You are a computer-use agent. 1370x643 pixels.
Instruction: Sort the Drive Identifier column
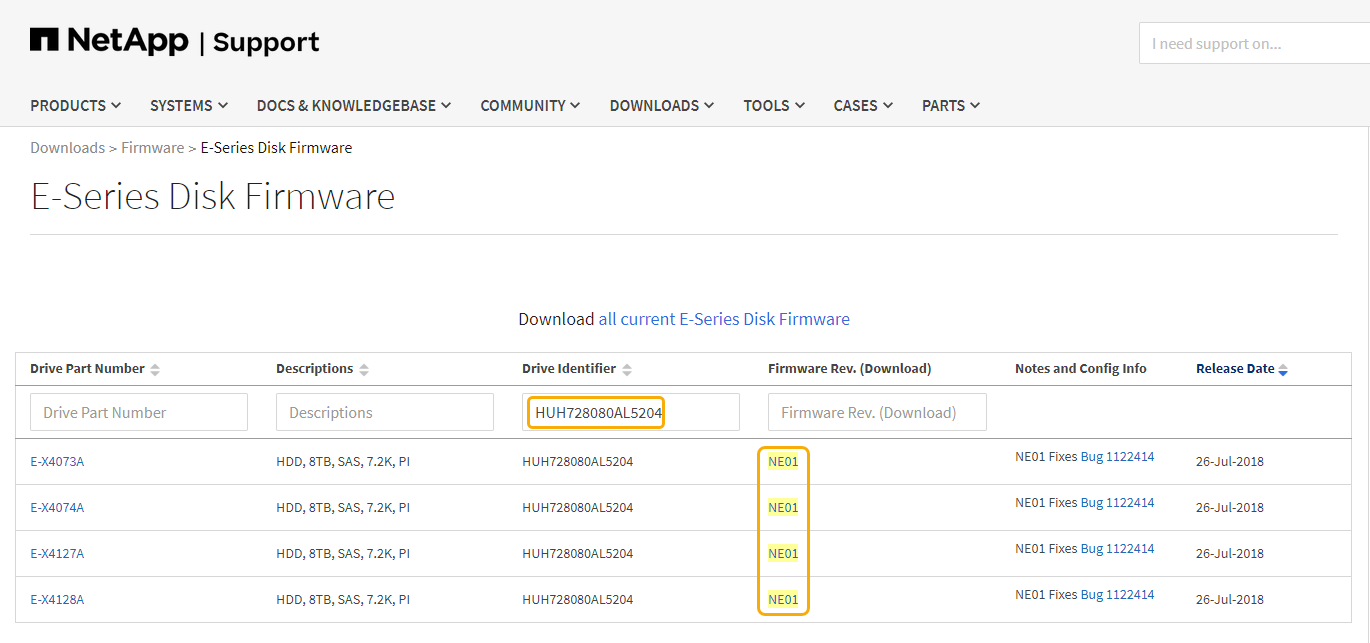point(627,369)
